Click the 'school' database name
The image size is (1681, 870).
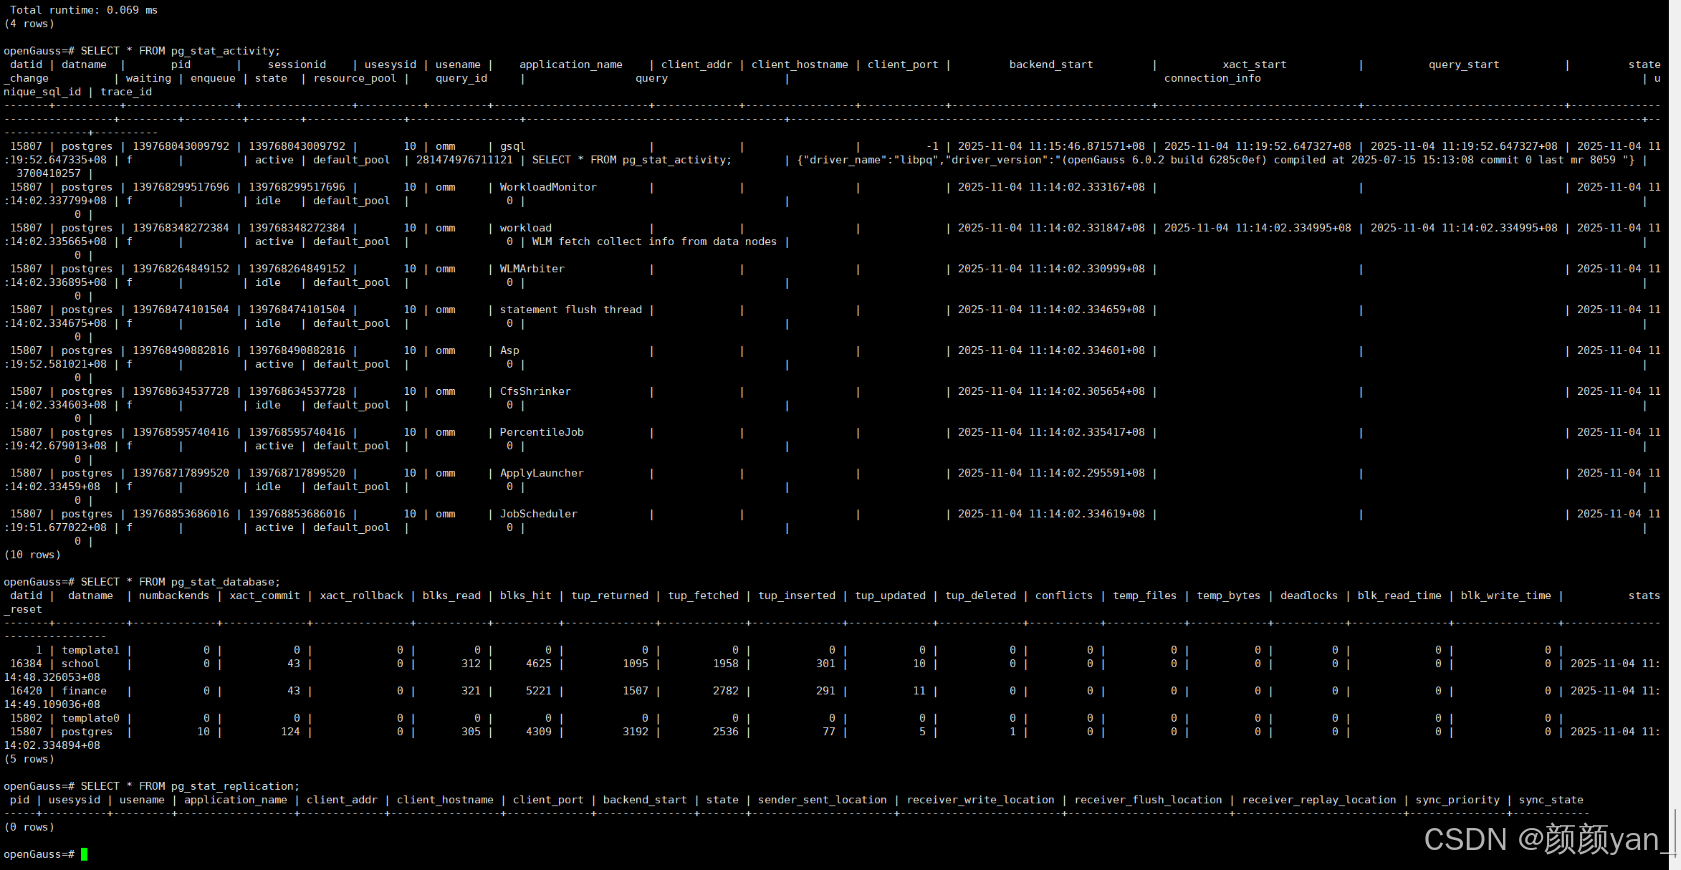81,664
